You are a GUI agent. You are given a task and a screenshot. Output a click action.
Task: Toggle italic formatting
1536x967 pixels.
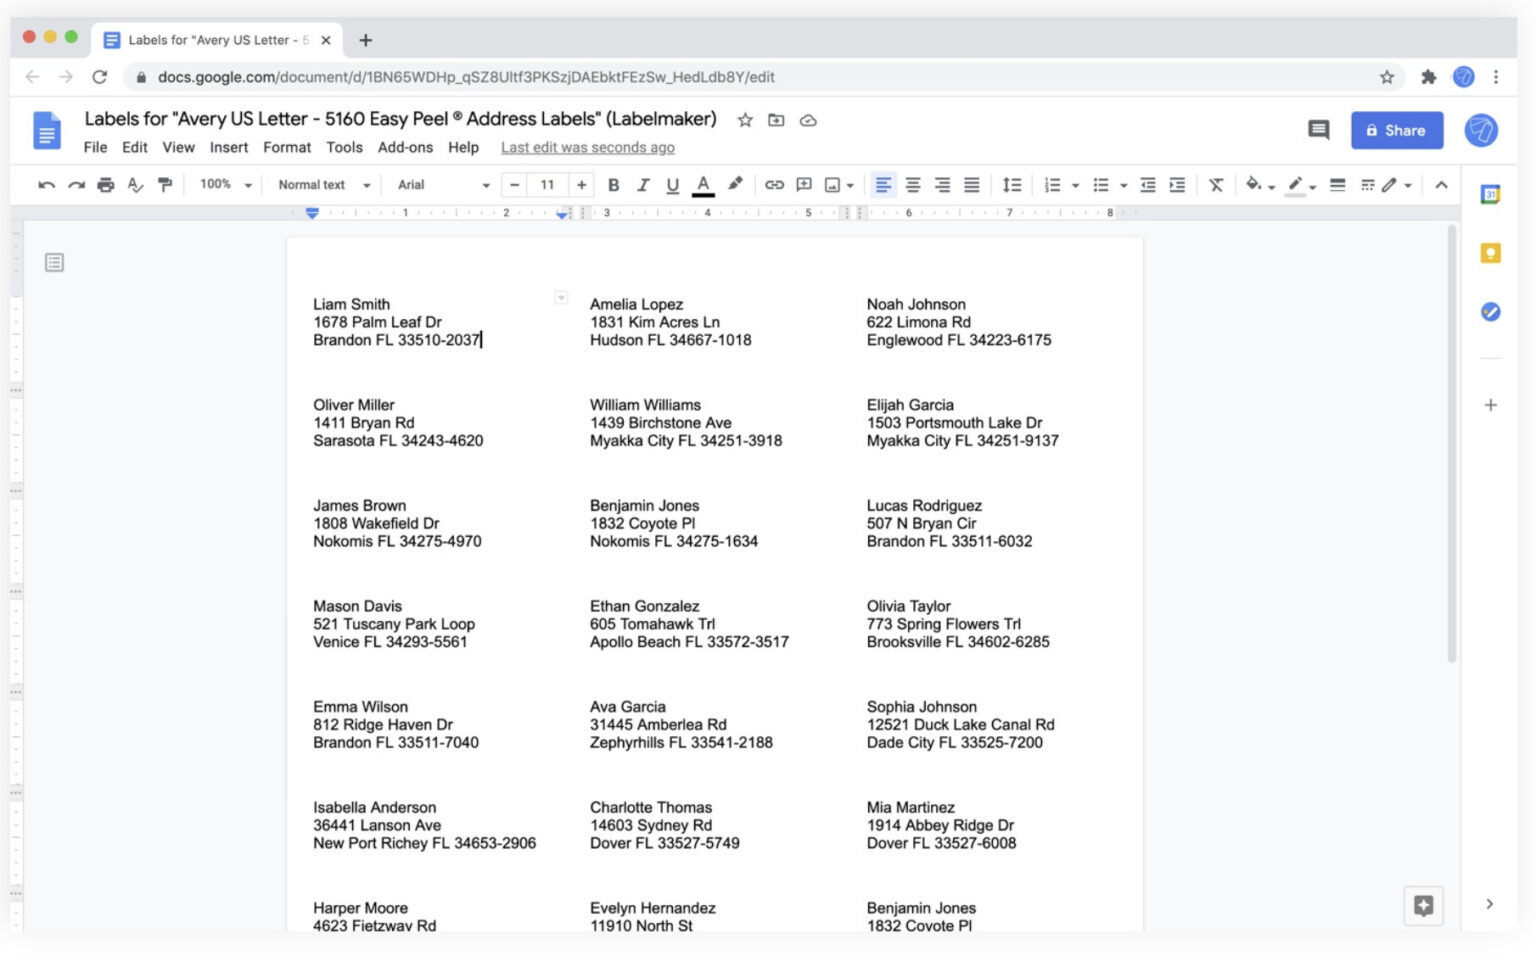643,185
